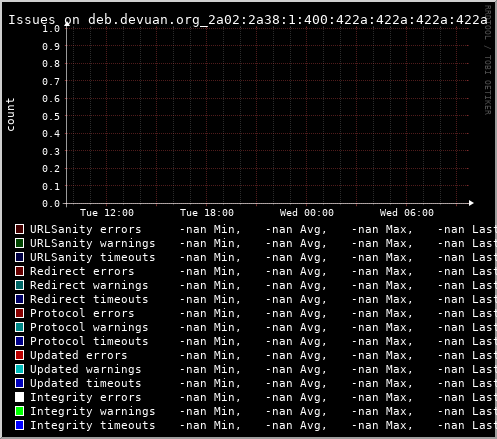
Task: Click the Tue 12:00 time axis label
Action: 107,213
